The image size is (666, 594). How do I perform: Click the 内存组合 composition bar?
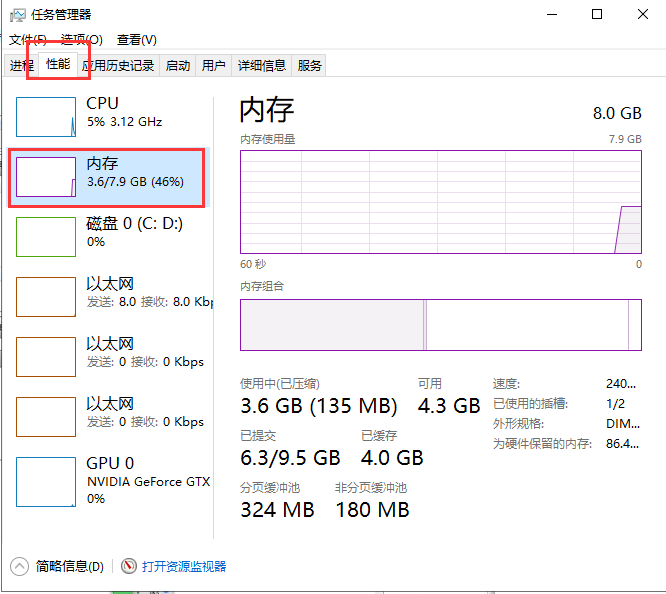440,324
